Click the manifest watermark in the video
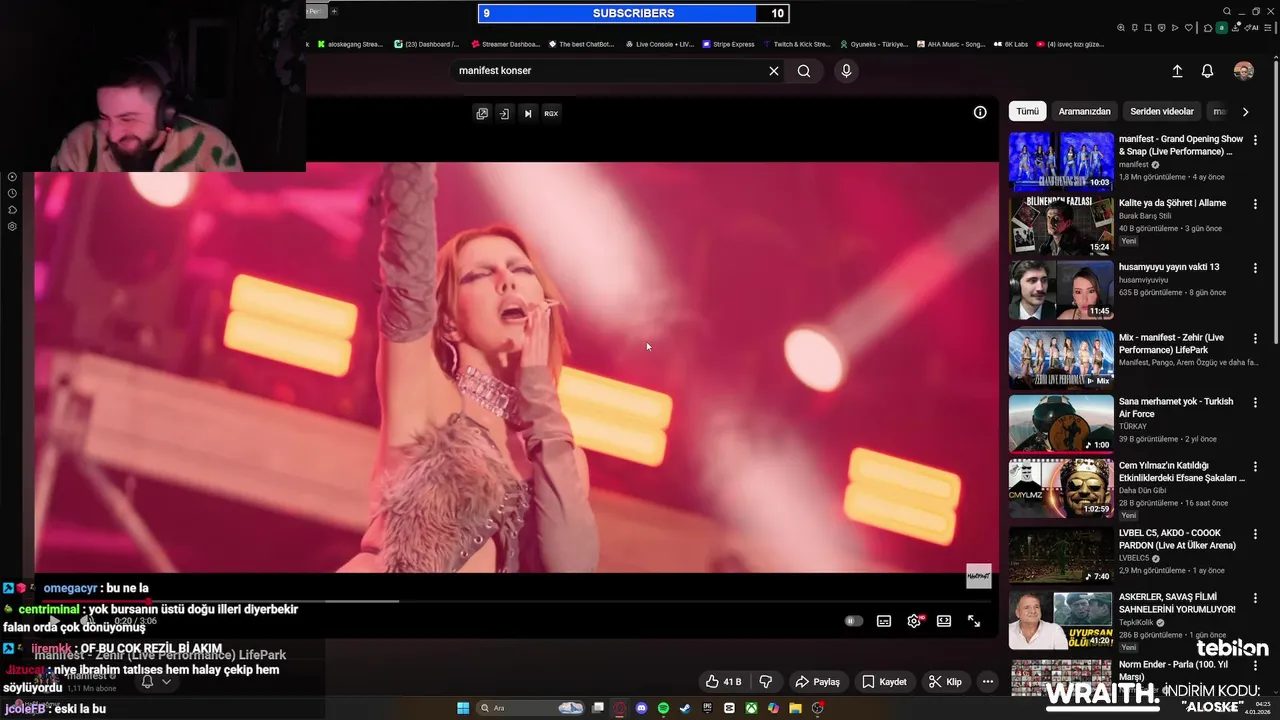Screen dimensions: 1280x720 tap(979, 576)
